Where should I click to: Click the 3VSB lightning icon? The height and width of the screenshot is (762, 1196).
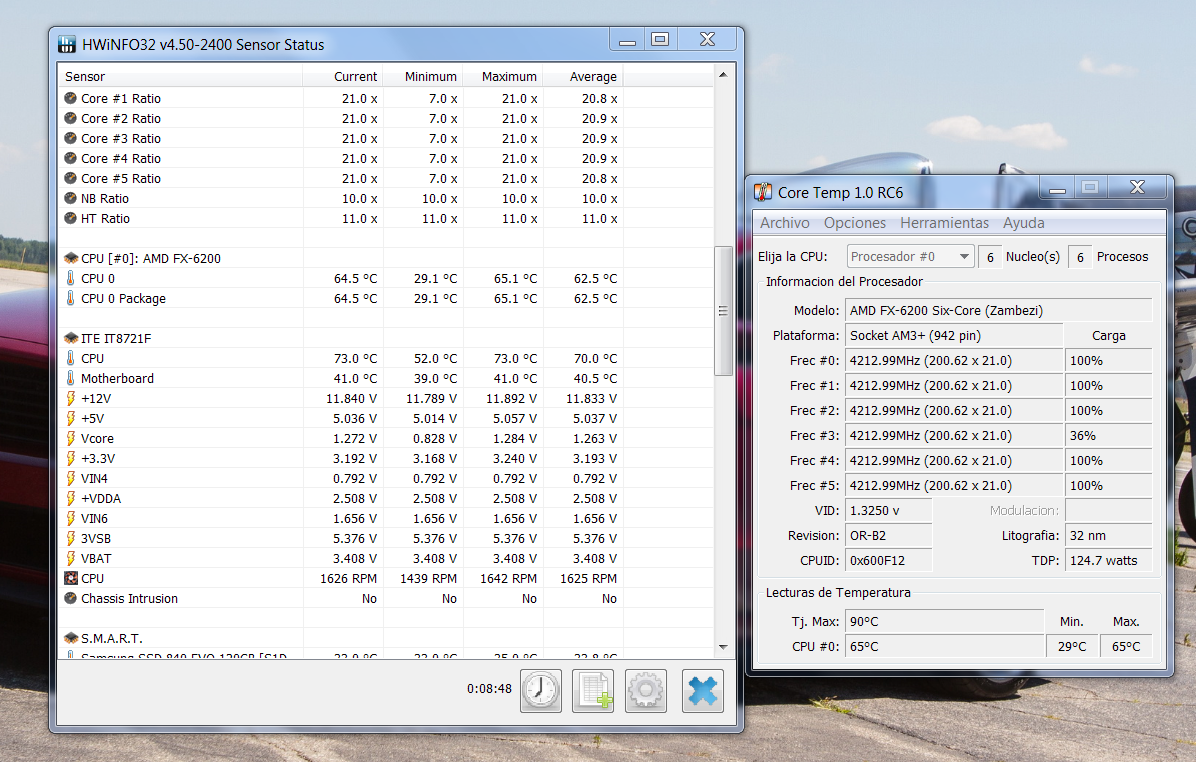coord(70,539)
